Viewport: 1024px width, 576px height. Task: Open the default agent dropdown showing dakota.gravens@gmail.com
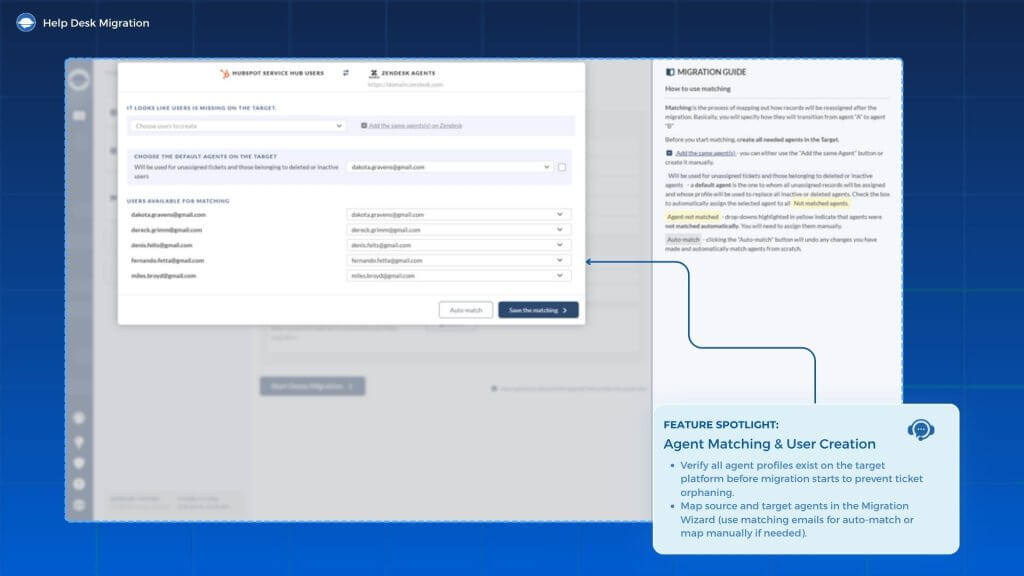(450, 167)
